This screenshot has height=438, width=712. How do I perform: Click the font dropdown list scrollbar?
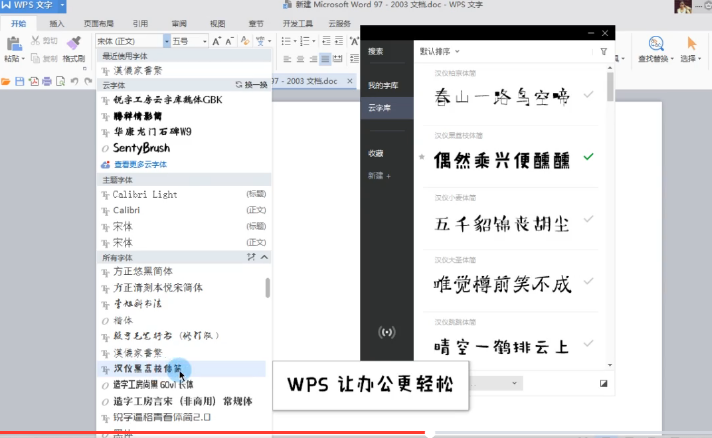(267, 288)
